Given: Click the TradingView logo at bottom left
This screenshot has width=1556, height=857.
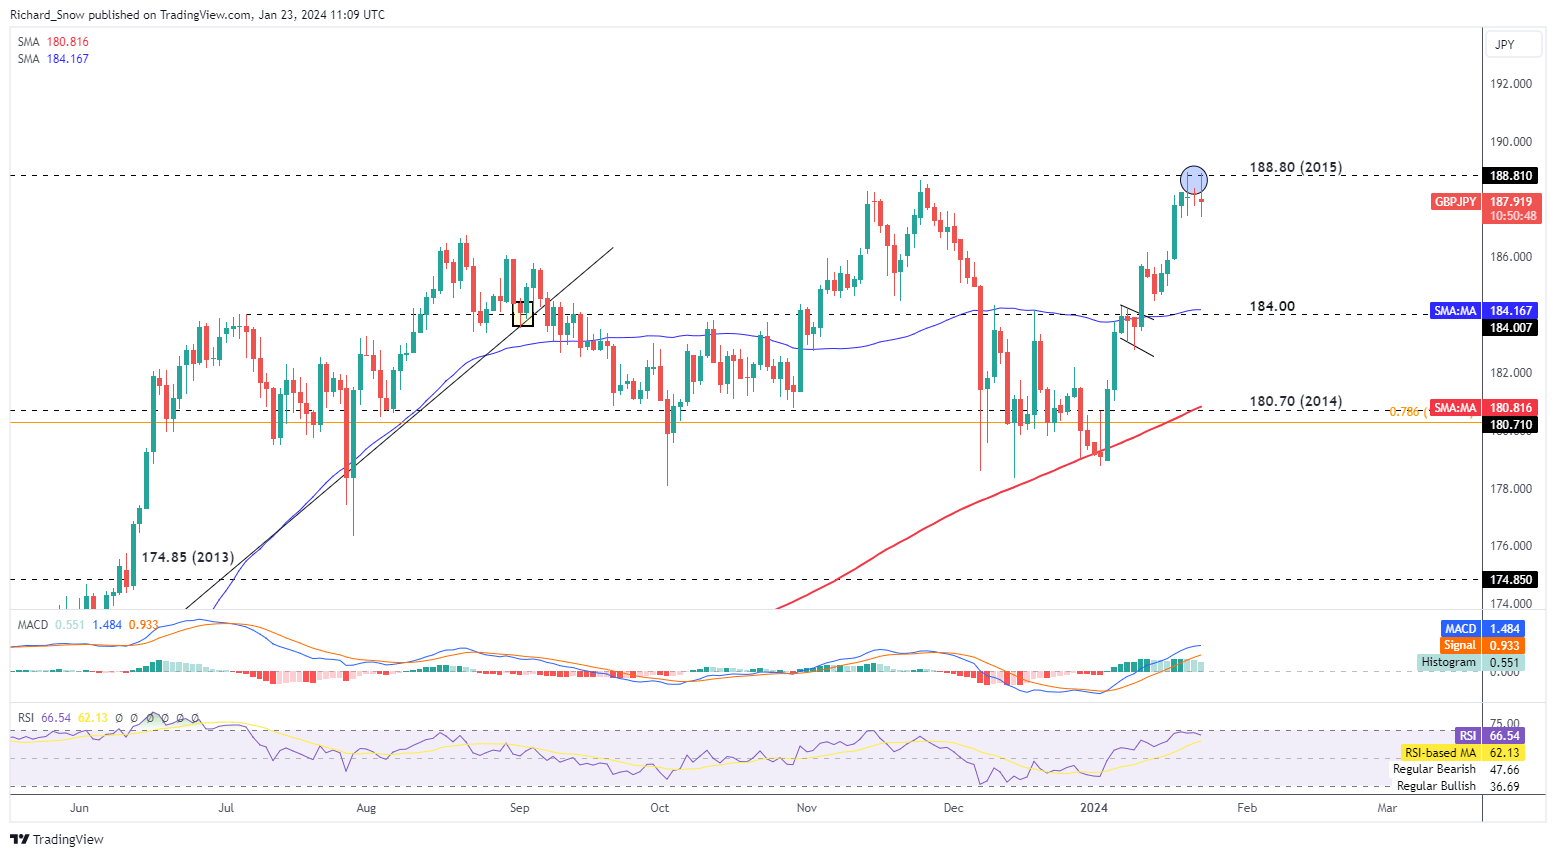Looking at the screenshot, I should (57, 839).
